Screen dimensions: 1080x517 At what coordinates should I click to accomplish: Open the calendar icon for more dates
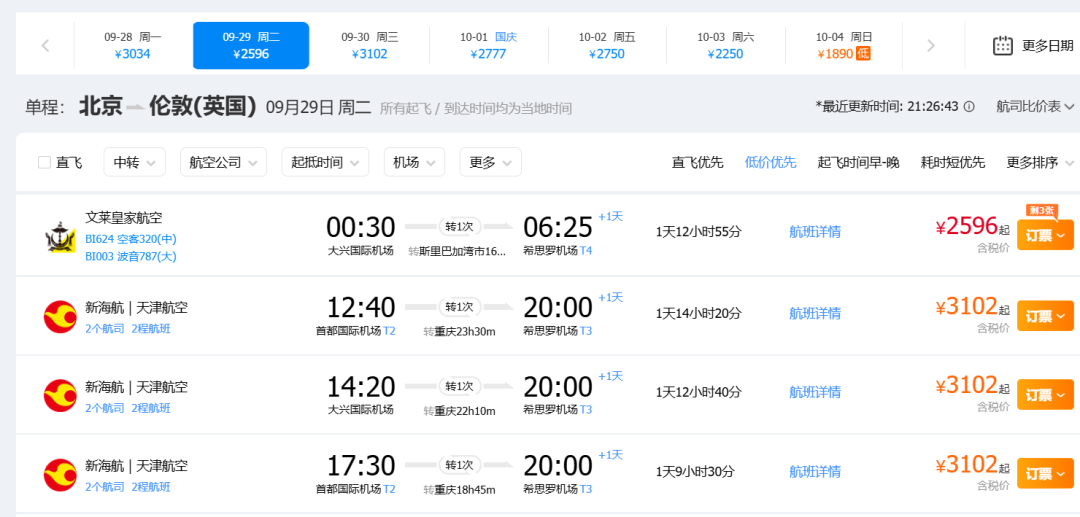point(1002,45)
